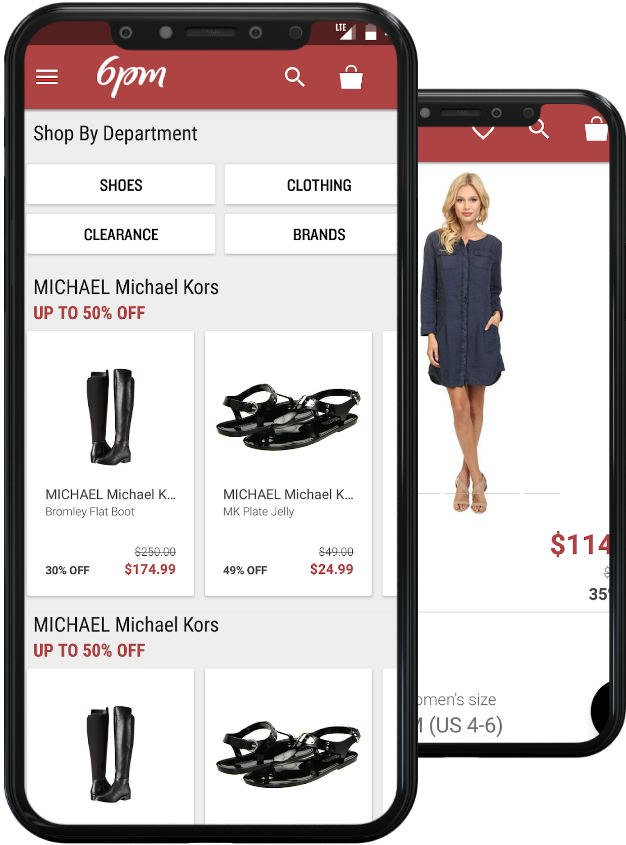Open the CLEARANCE department
Image resolution: width=626 pixels, height=845 pixels.
121,234
